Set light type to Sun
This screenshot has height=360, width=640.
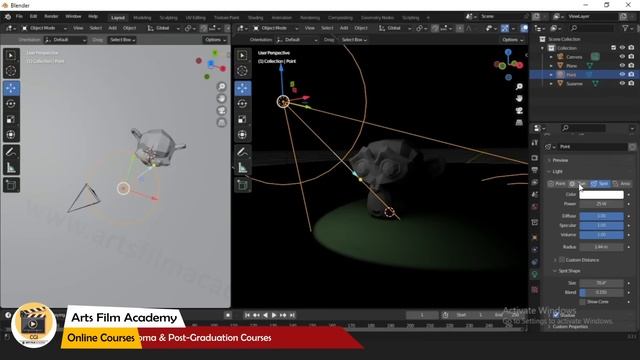coord(578,184)
